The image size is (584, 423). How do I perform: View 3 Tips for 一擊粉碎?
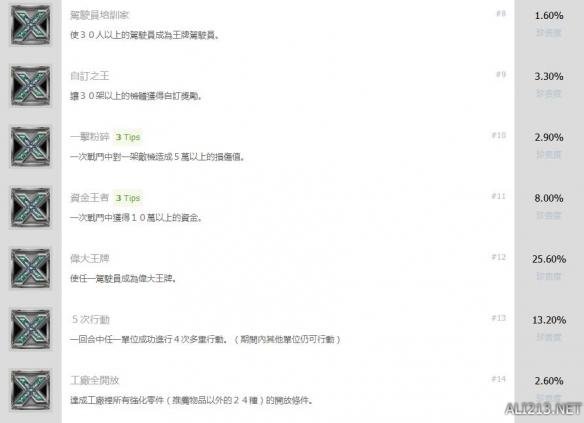[128, 137]
